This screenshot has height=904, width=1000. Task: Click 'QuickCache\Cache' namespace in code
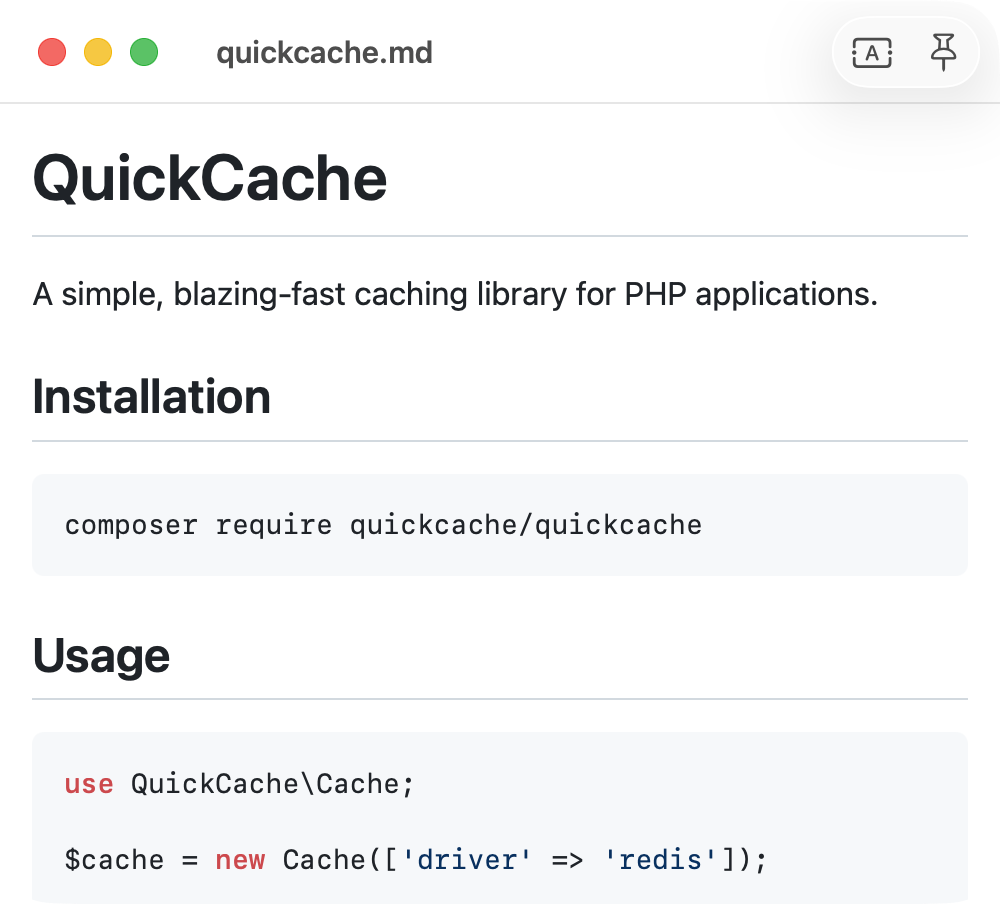point(264,784)
